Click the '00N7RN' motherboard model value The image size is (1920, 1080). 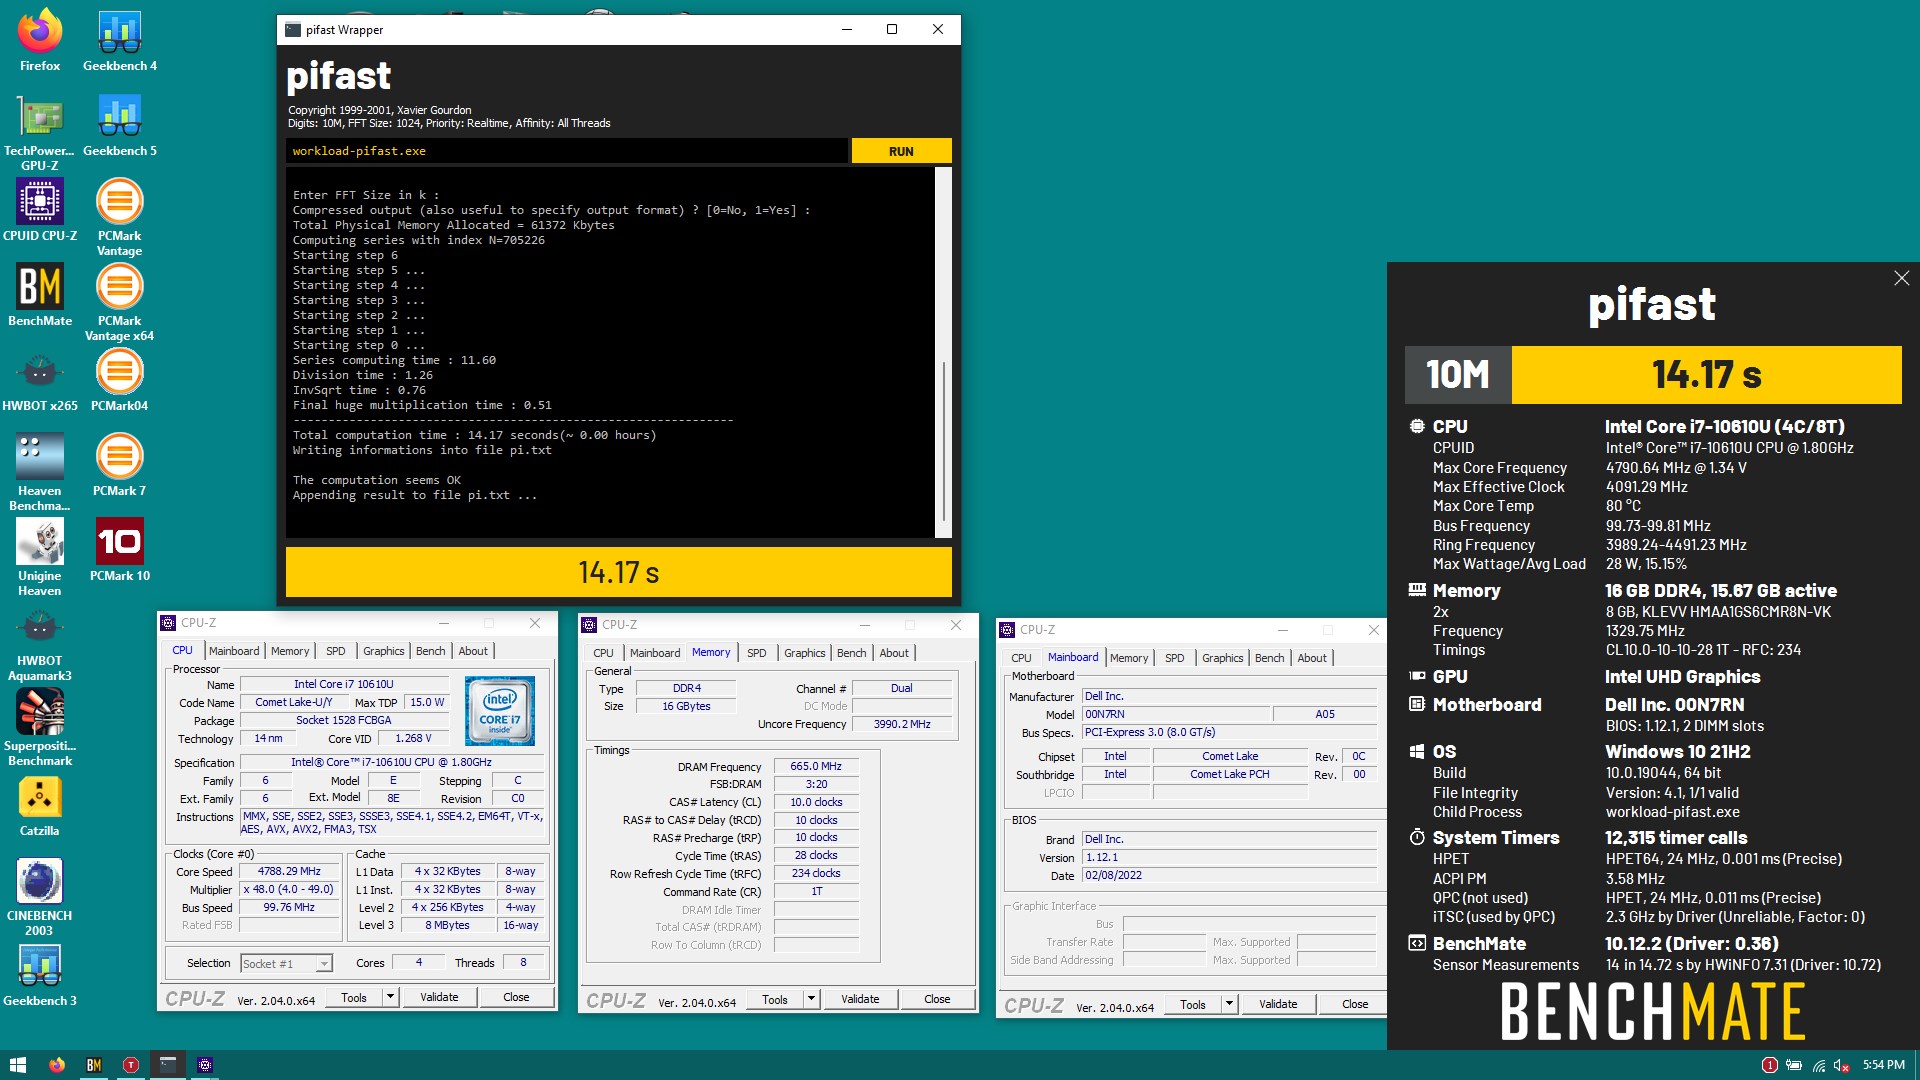pos(1176,714)
